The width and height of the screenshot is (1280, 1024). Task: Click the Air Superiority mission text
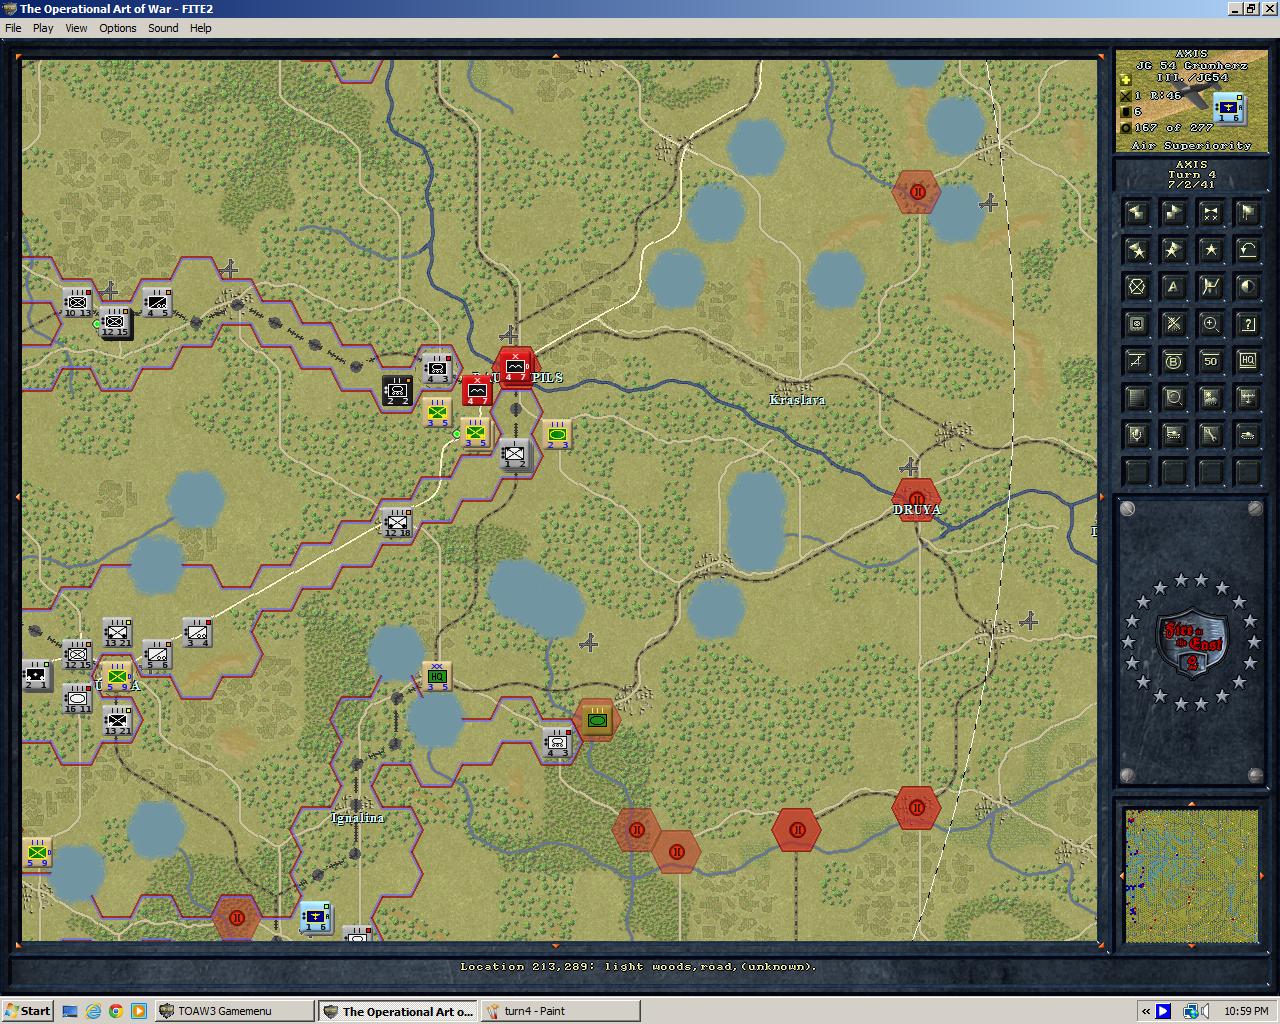(1192, 146)
